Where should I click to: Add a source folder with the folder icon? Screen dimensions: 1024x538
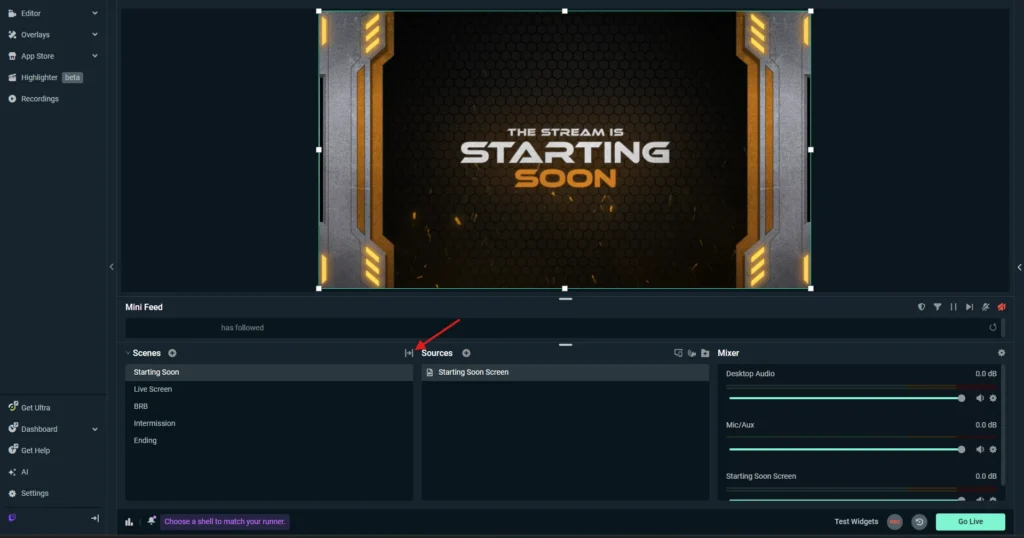click(705, 353)
